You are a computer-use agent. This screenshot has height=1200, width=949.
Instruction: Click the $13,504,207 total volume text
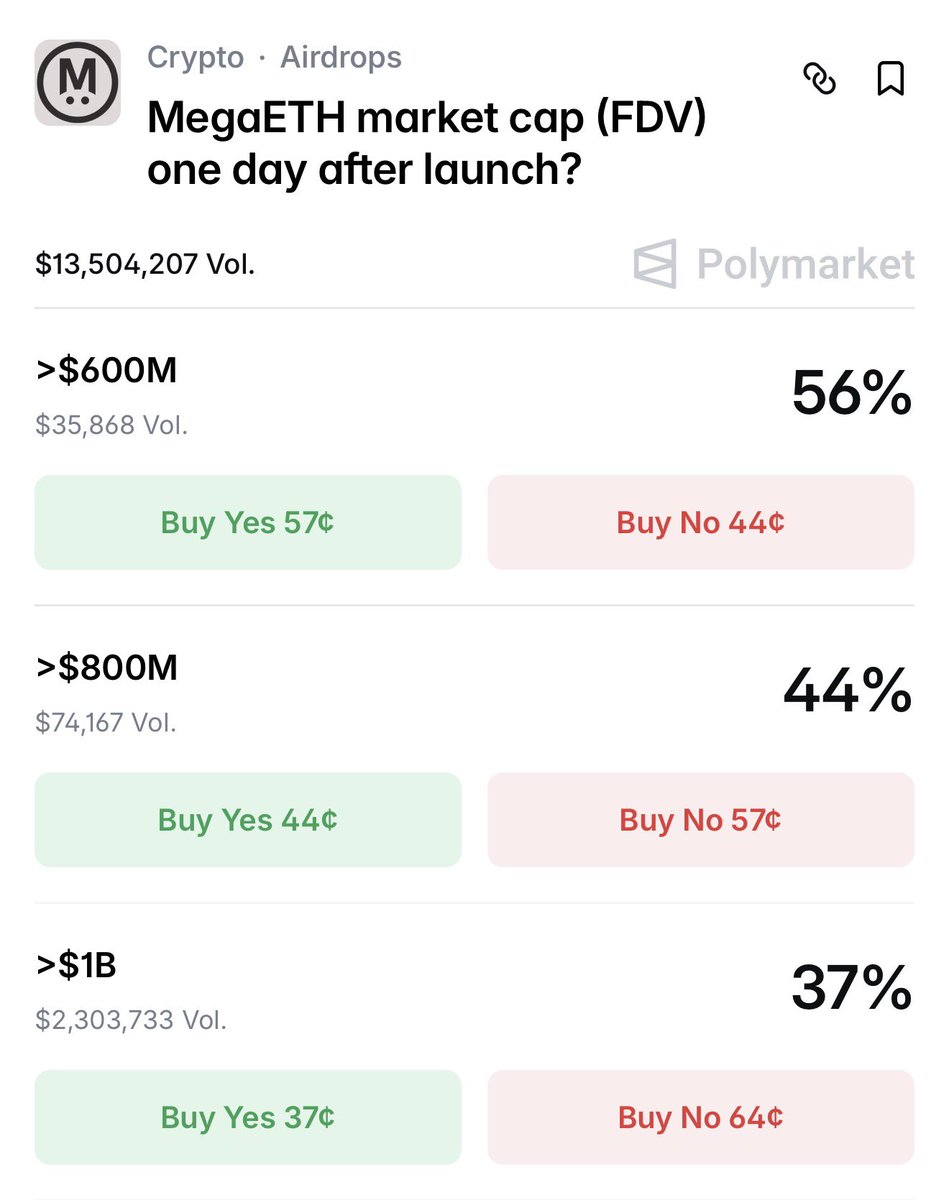pos(145,264)
